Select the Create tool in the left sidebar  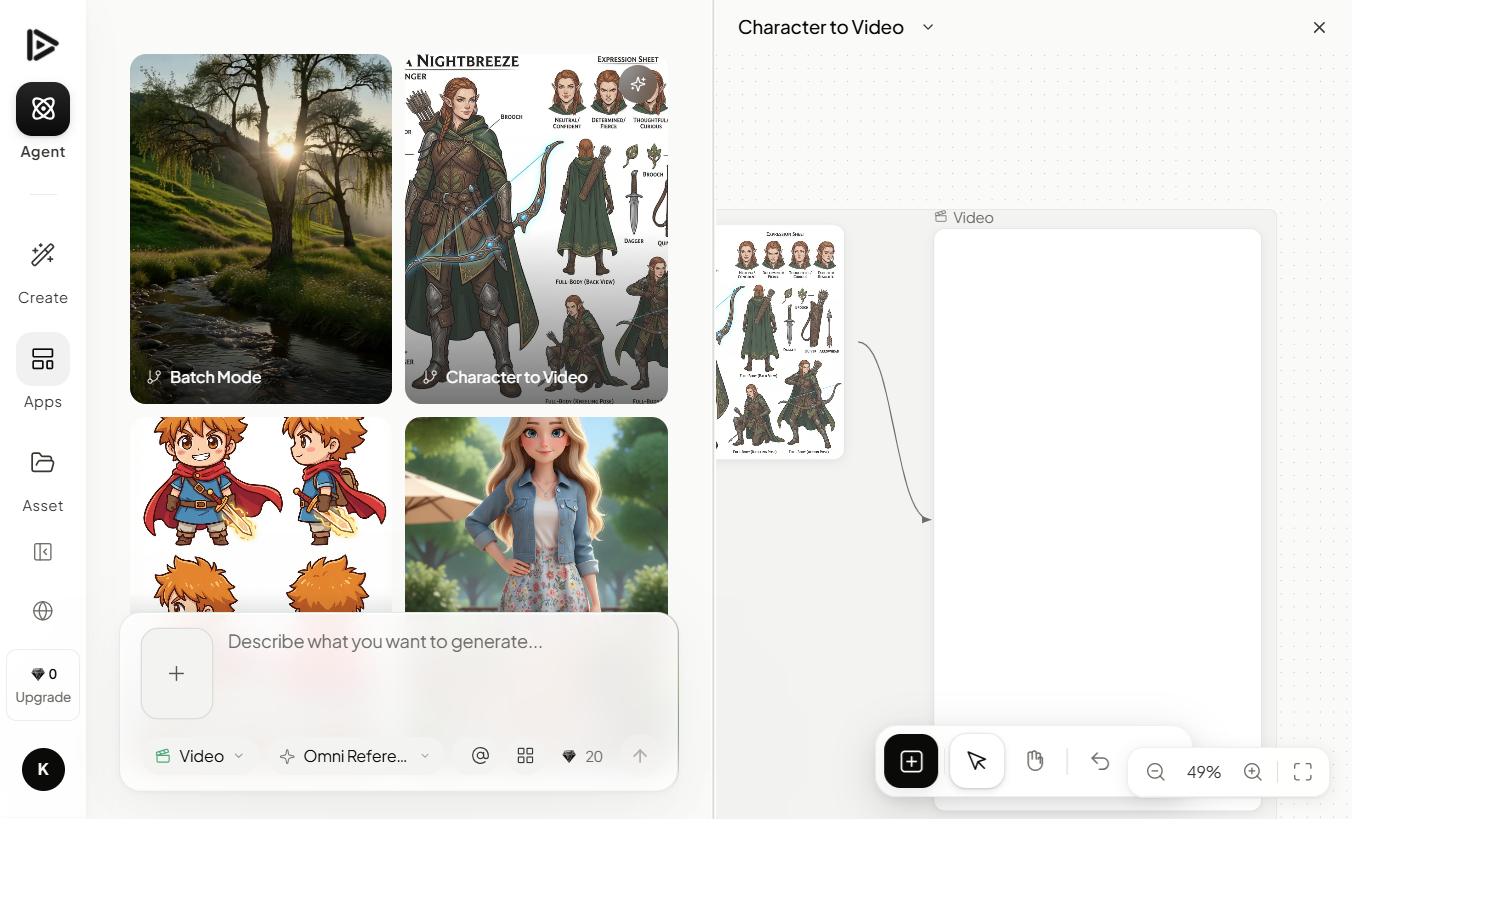(x=42, y=268)
